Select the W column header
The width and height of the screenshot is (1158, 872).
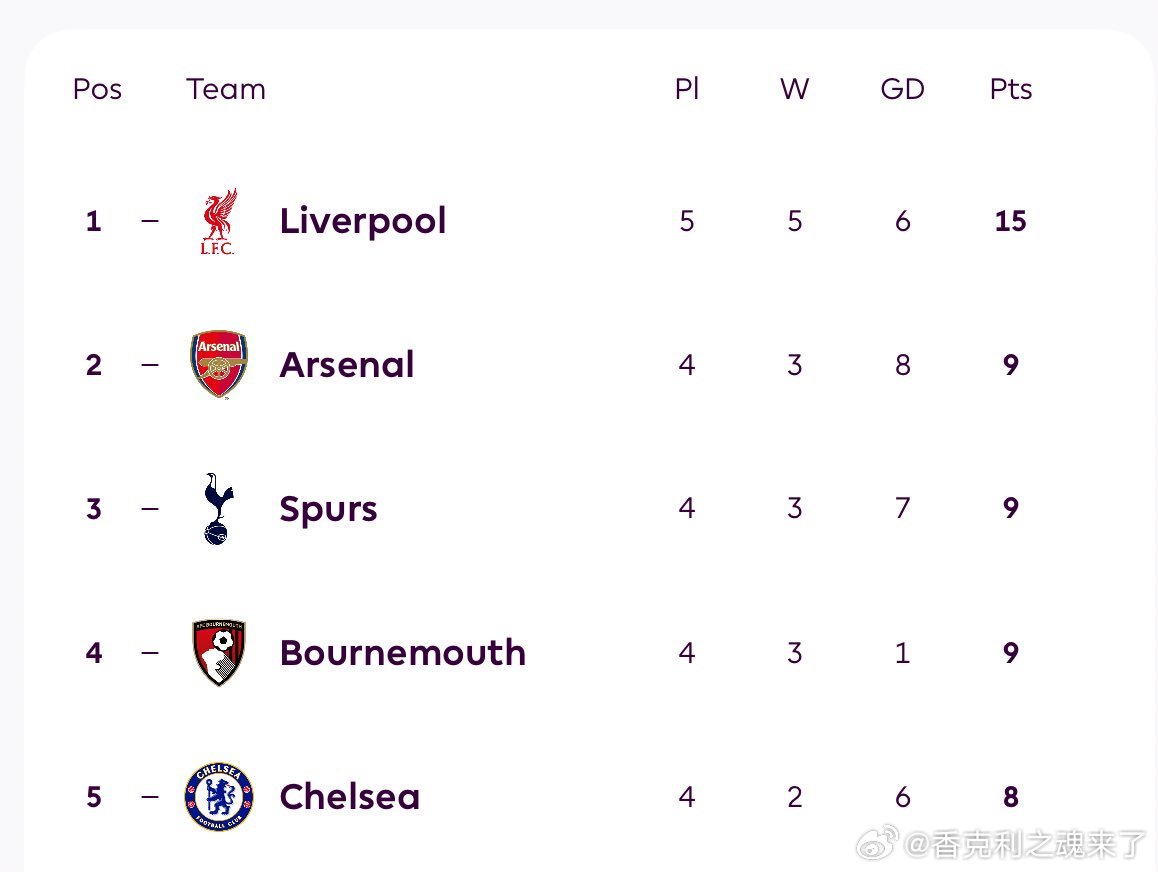(795, 89)
